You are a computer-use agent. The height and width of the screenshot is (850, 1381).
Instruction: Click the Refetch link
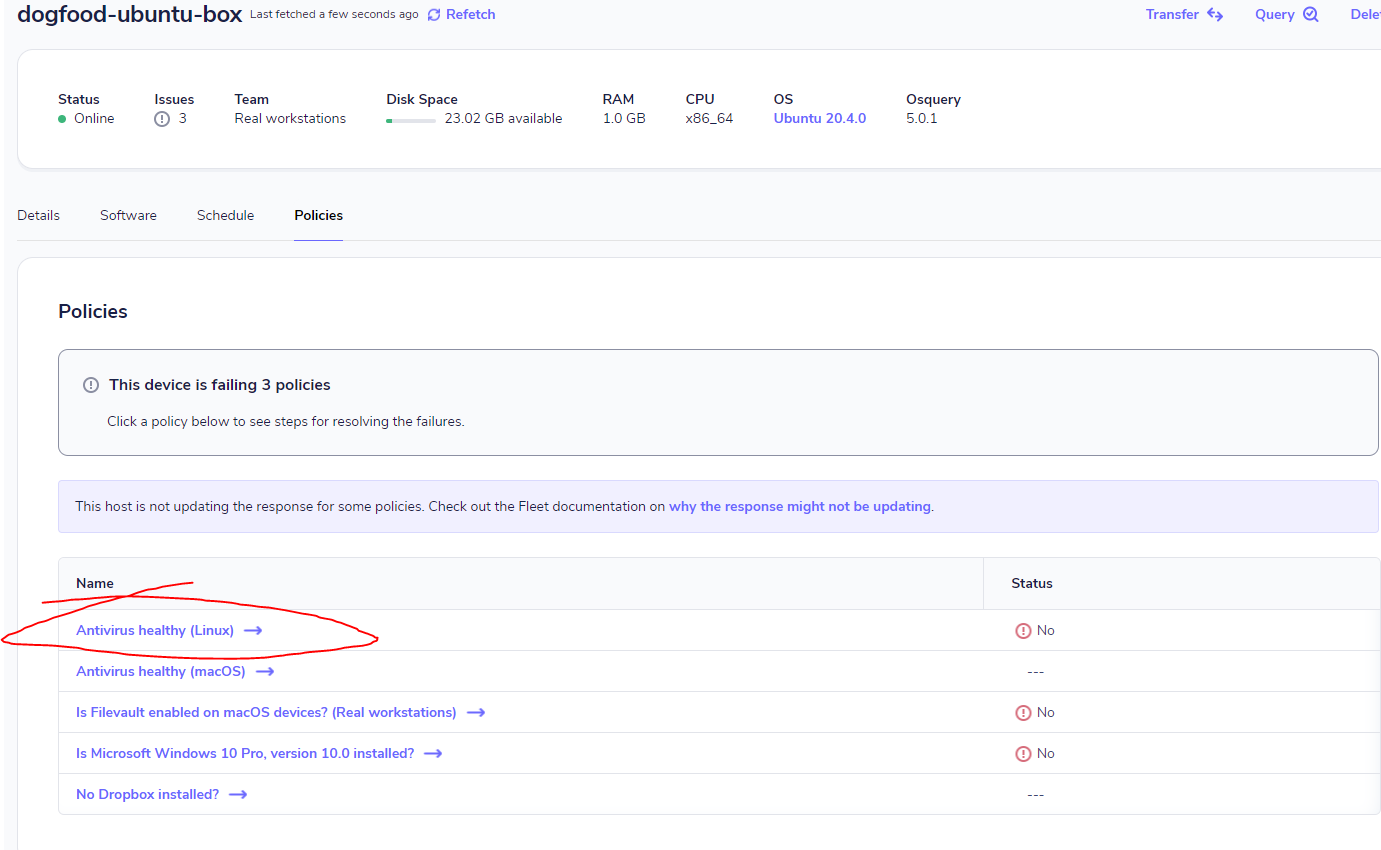[x=461, y=15]
